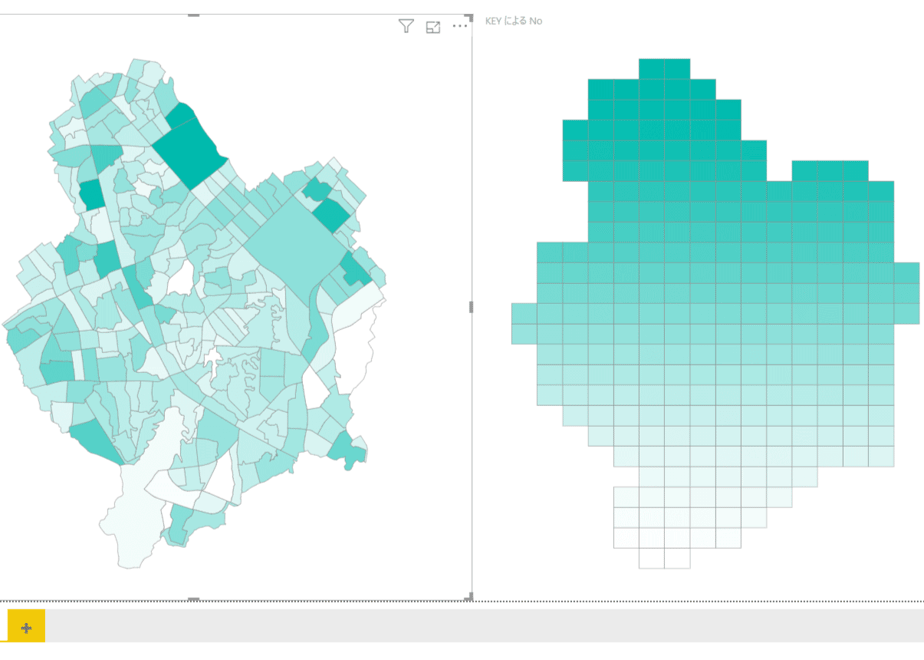
Task: Click the bottom-edge resize handle of map visual
Action: (193, 599)
